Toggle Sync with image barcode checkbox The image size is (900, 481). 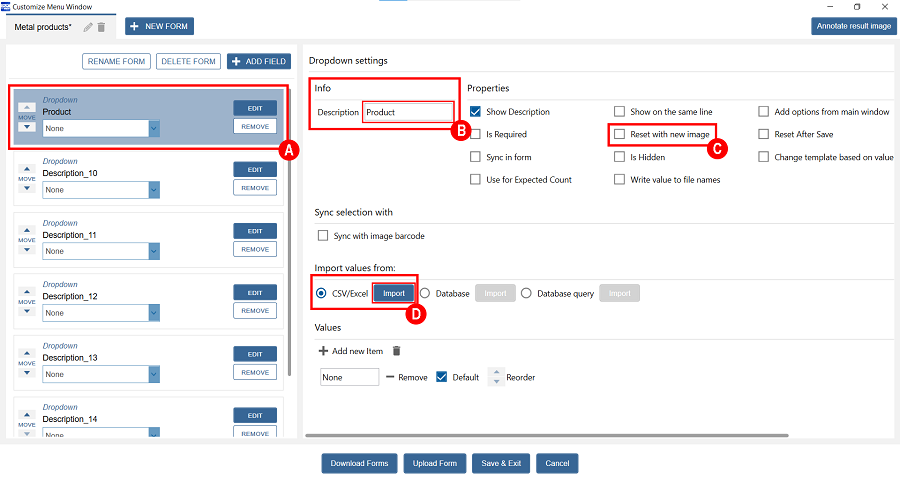[x=323, y=236]
